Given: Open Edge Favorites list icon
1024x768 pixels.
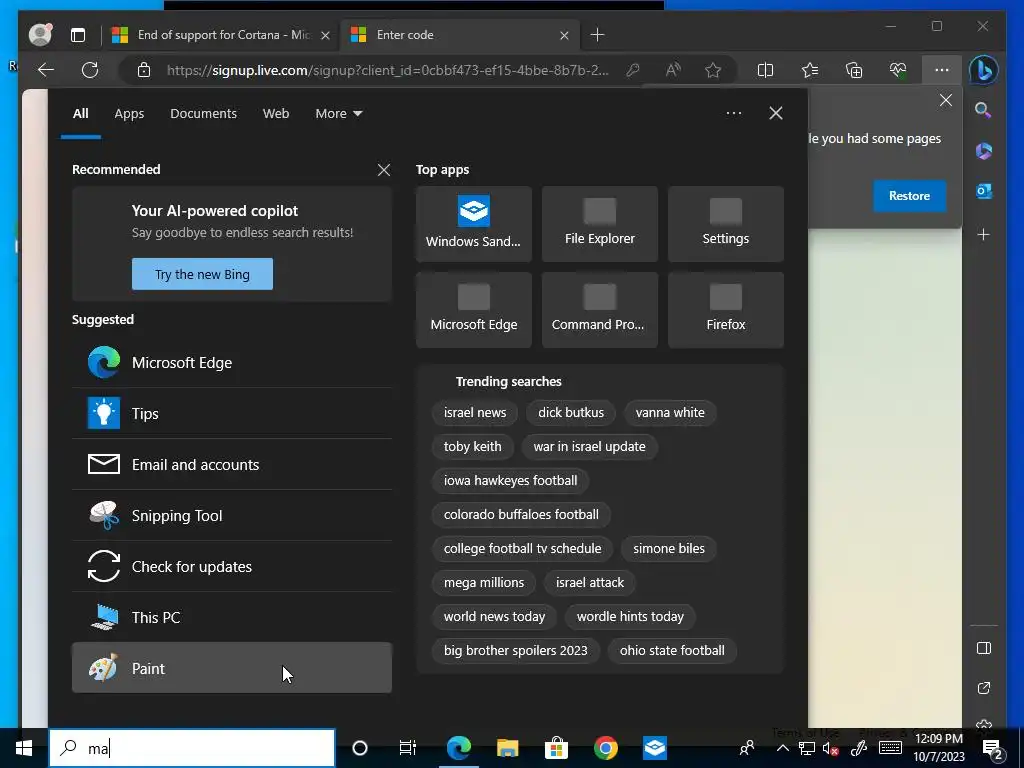Looking at the screenshot, I should coord(810,70).
